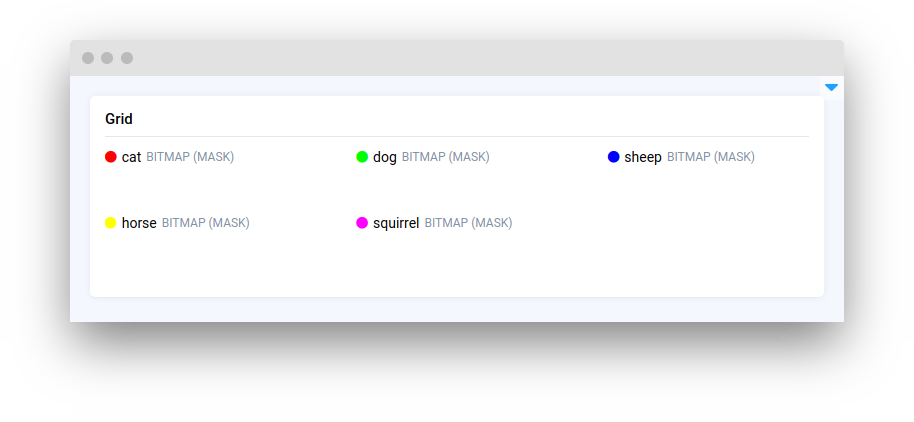
Task: Click the blue sheep color dot
Action: point(614,157)
